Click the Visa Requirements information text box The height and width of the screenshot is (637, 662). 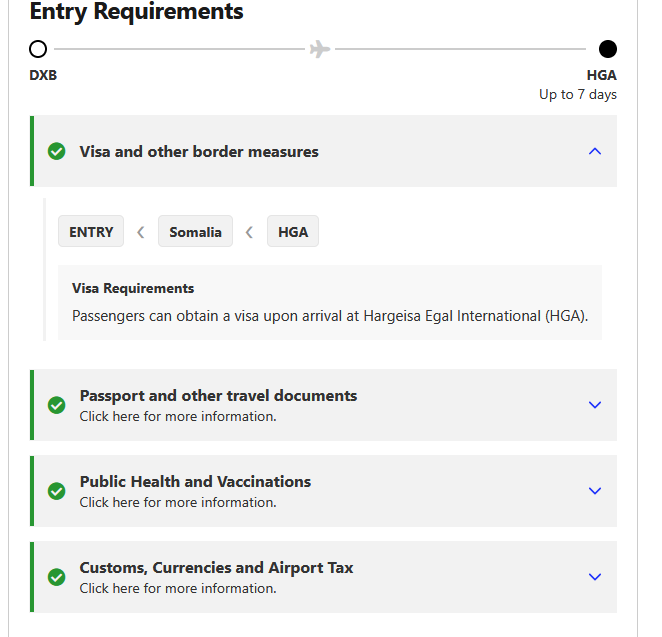click(330, 303)
